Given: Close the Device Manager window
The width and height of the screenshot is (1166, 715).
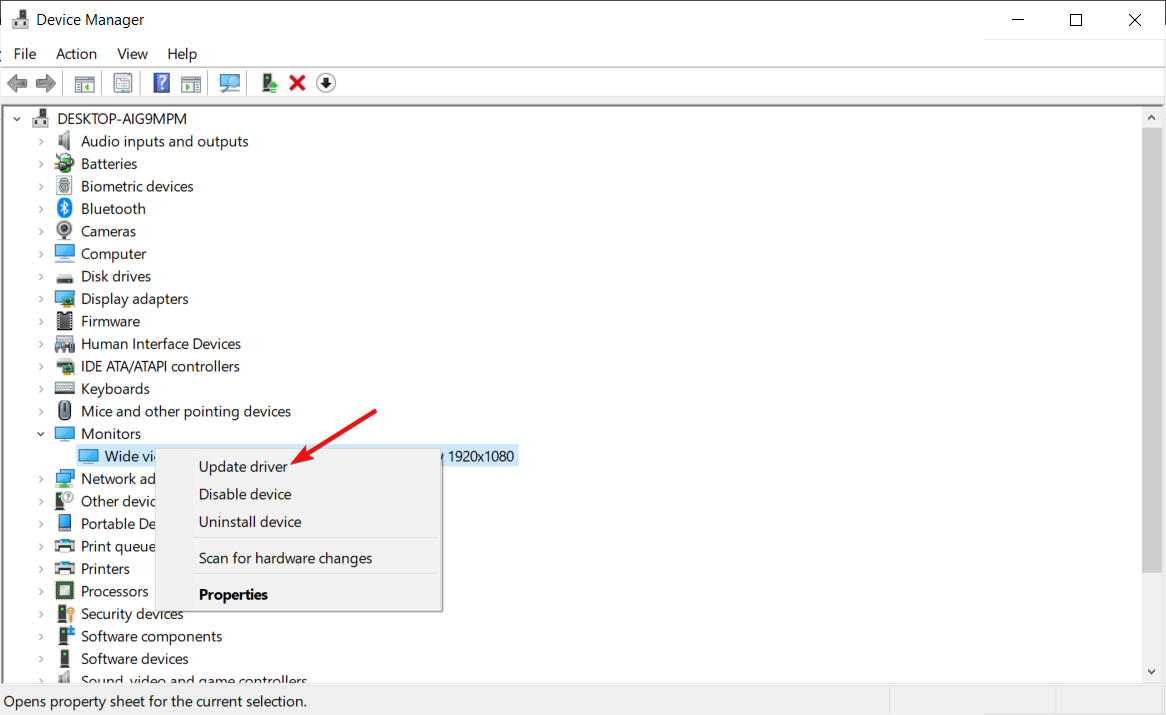Looking at the screenshot, I should 1135,20.
